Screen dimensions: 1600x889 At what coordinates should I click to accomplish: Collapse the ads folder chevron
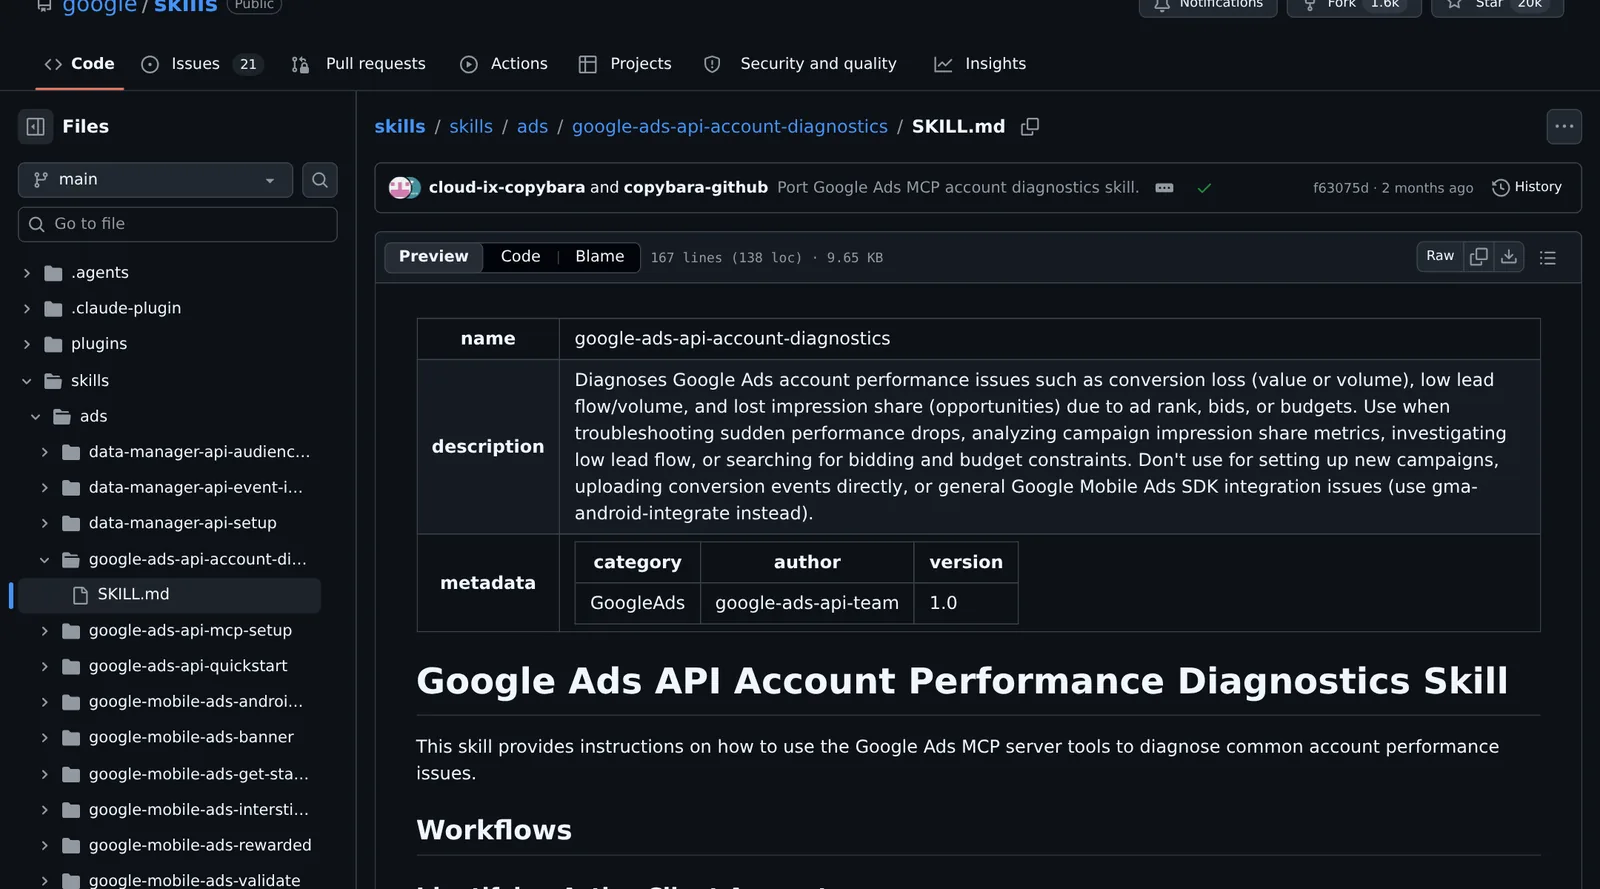[36, 417]
